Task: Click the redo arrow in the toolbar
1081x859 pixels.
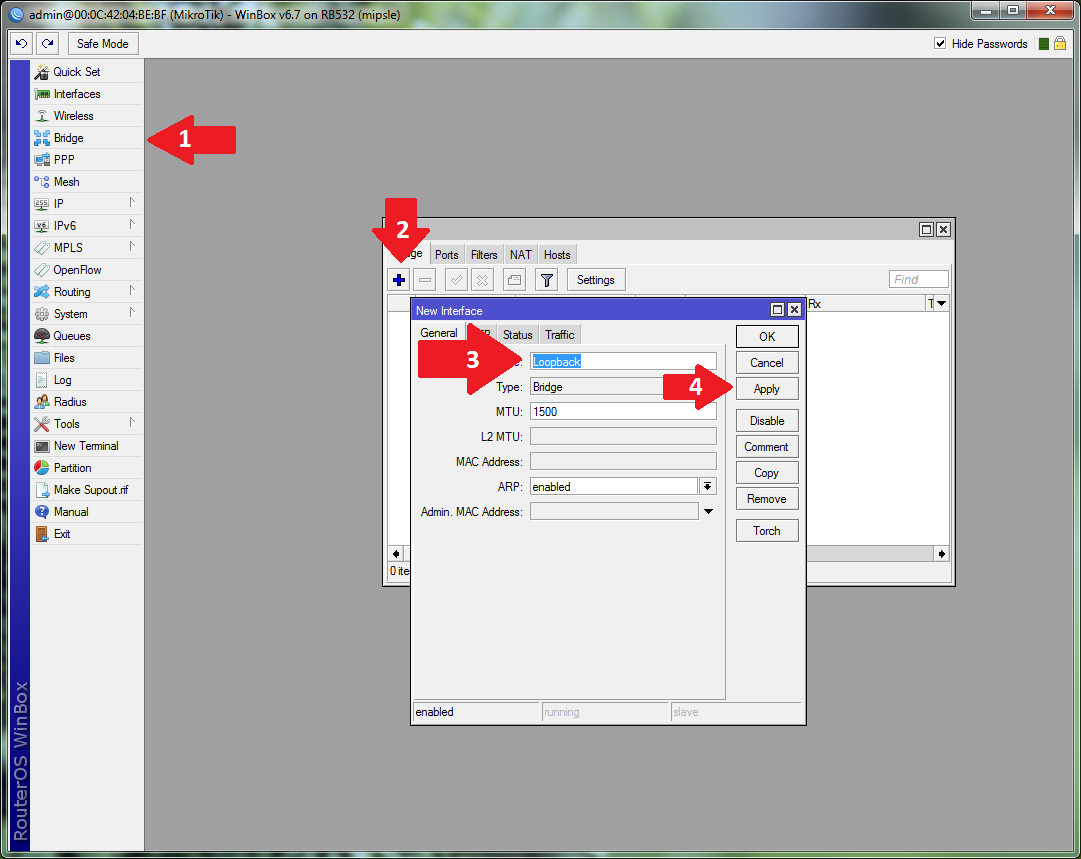Action: (x=48, y=43)
